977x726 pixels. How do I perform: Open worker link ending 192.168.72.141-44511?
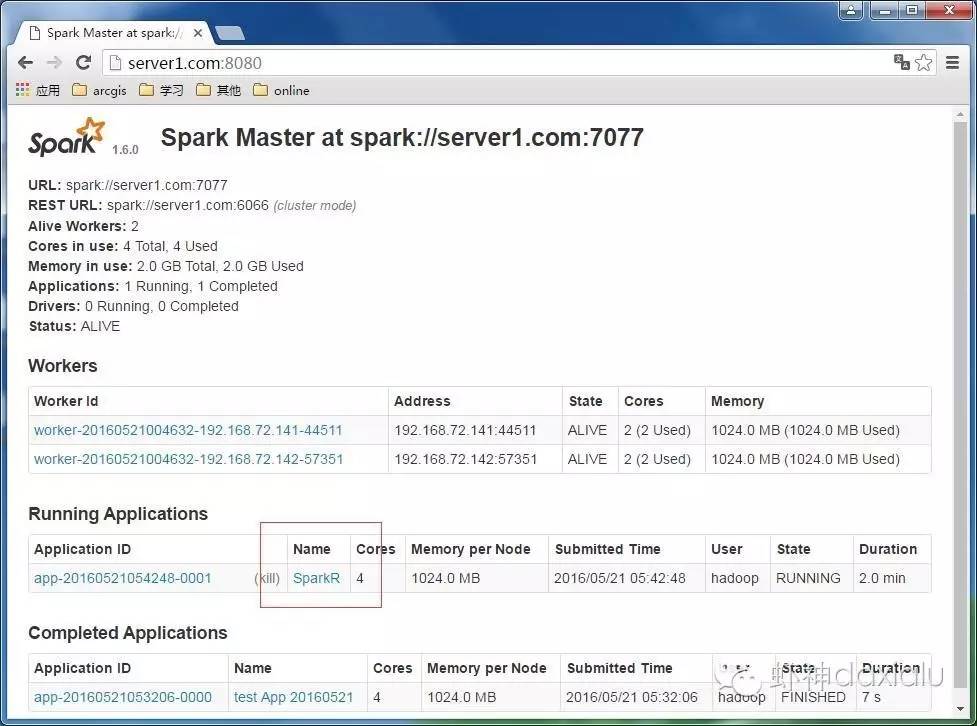[188, 430]
